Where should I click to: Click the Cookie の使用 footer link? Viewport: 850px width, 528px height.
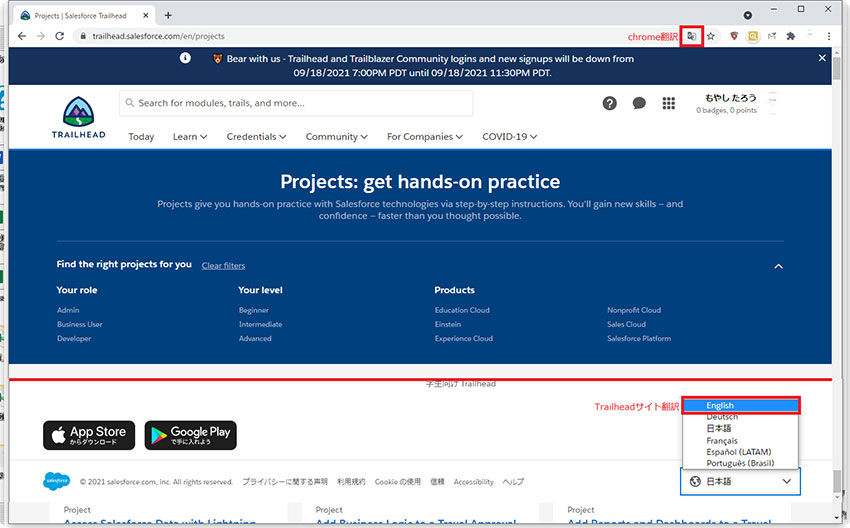pos(397,481)
